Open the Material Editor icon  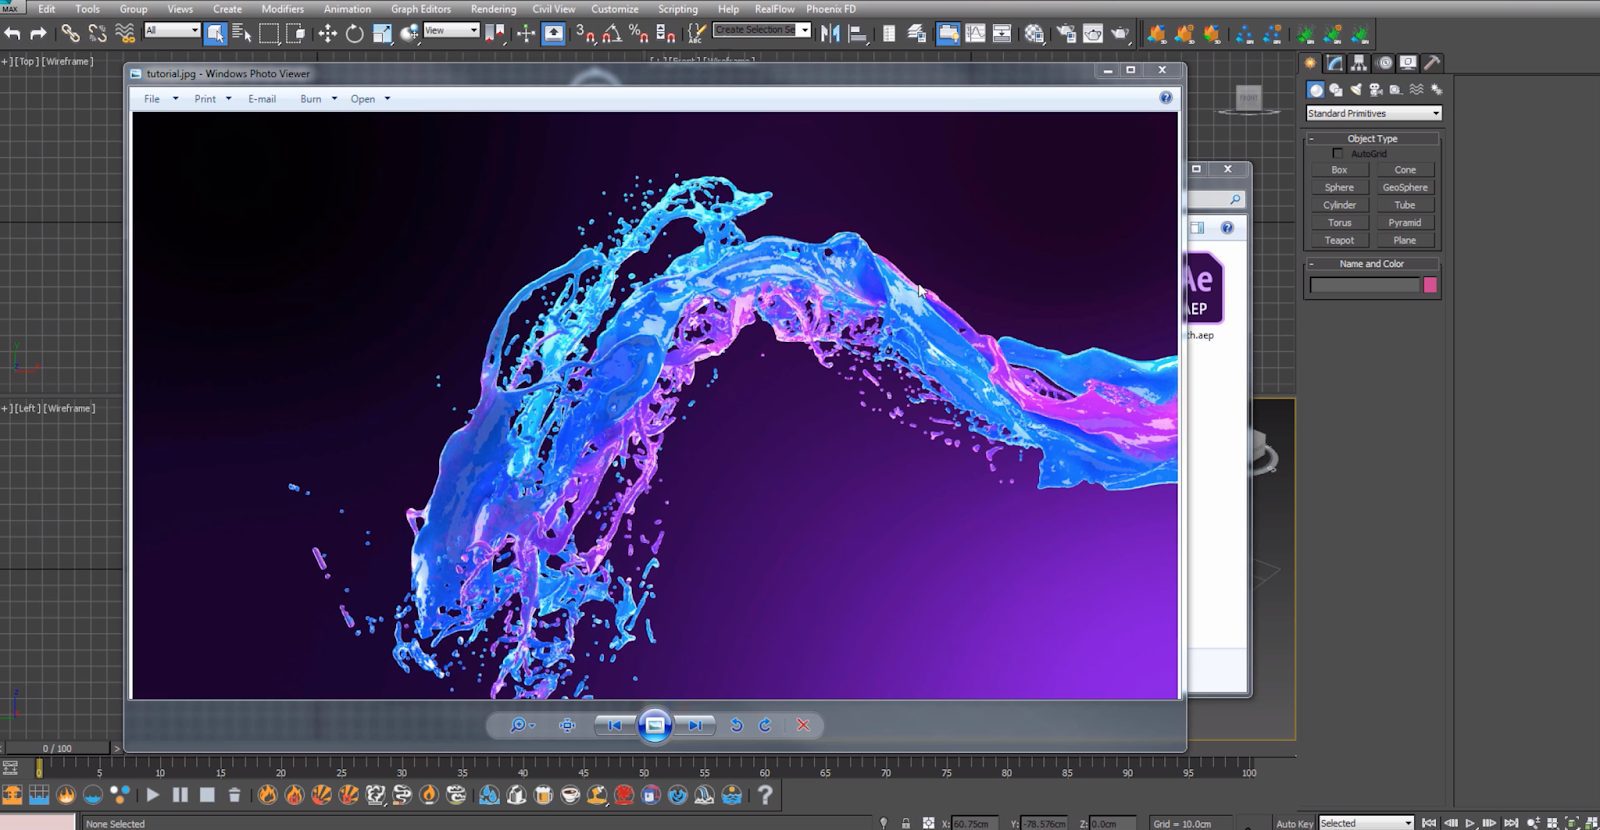[x=1034, y=34]
